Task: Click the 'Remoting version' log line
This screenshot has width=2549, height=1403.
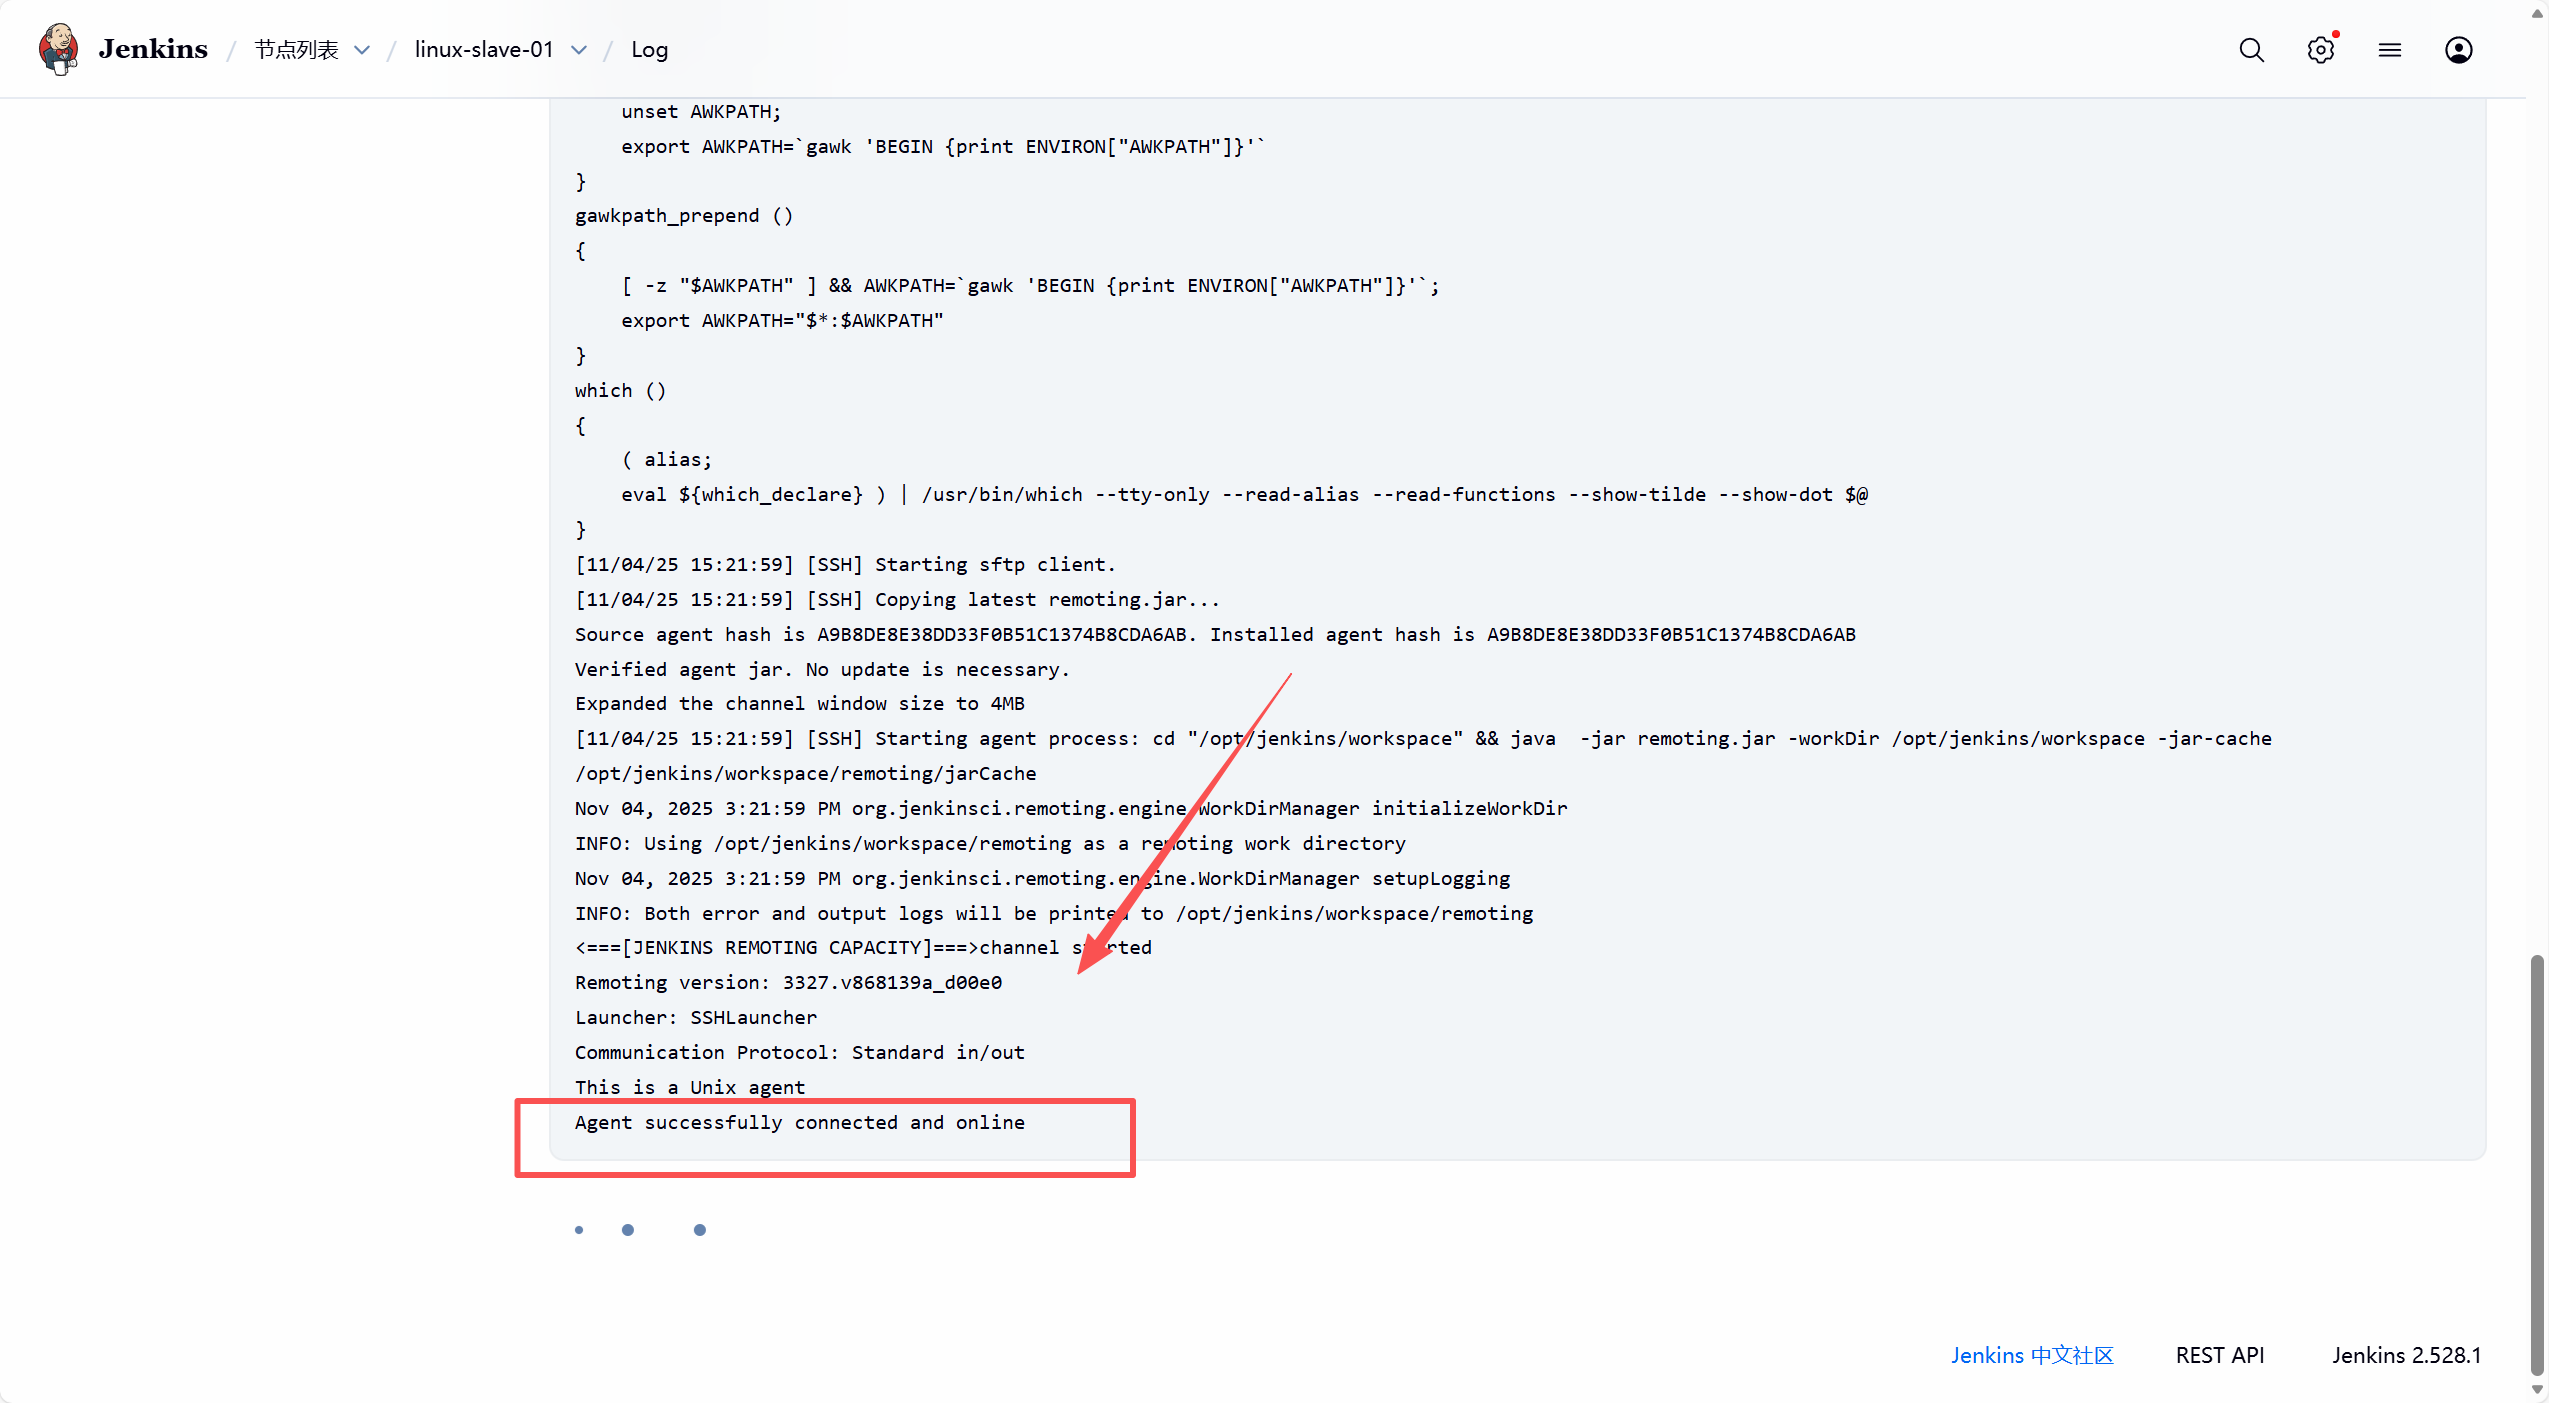Action: (x=788, y=982)
